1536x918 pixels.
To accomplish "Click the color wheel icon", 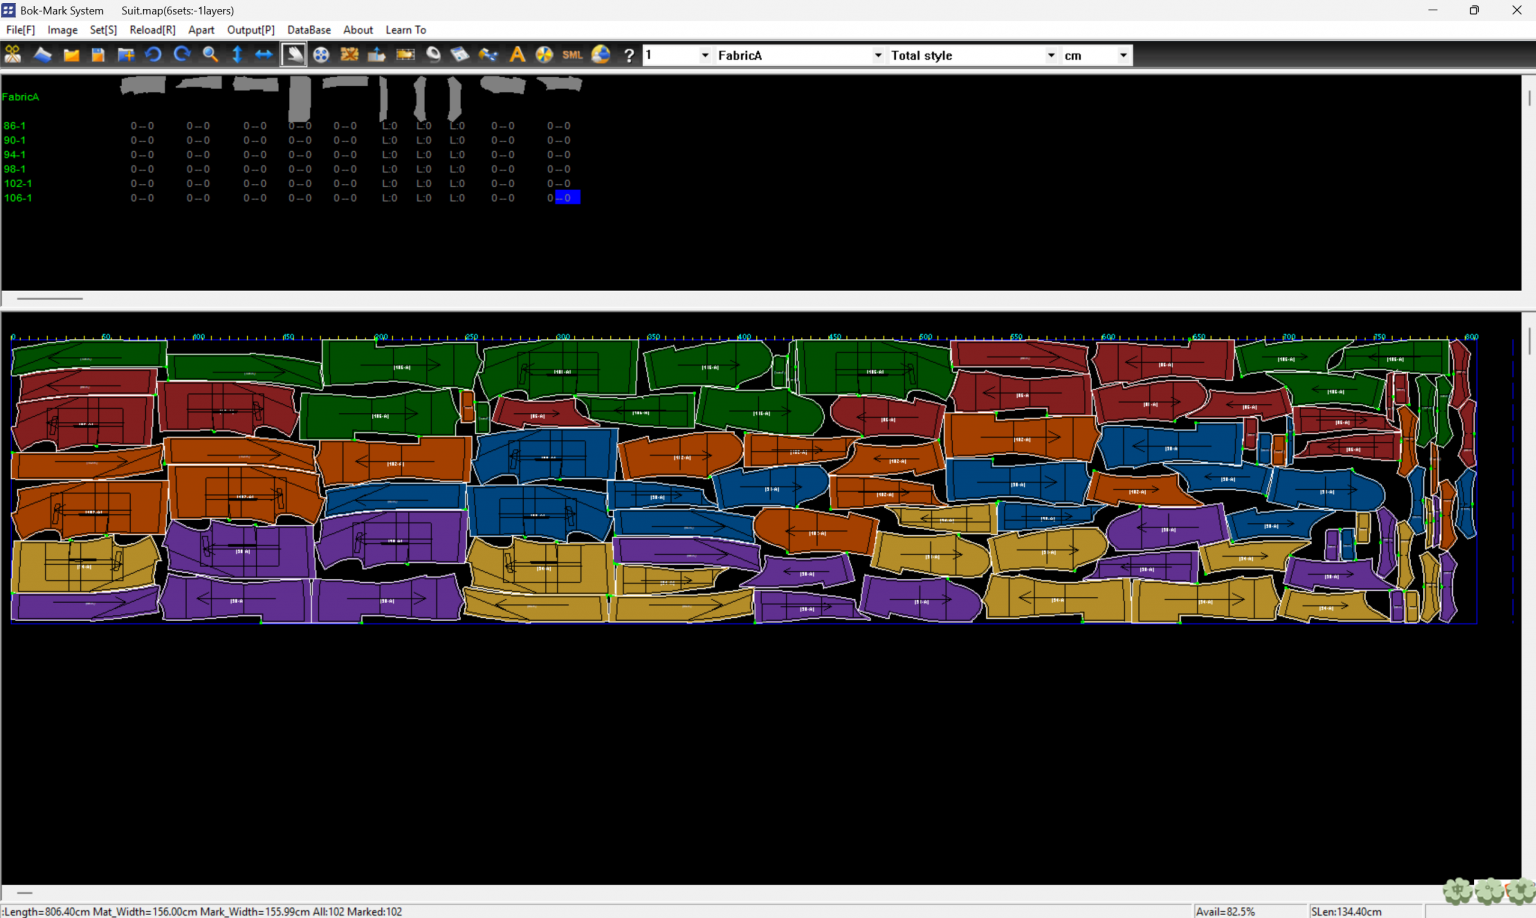I will point(544,55).
